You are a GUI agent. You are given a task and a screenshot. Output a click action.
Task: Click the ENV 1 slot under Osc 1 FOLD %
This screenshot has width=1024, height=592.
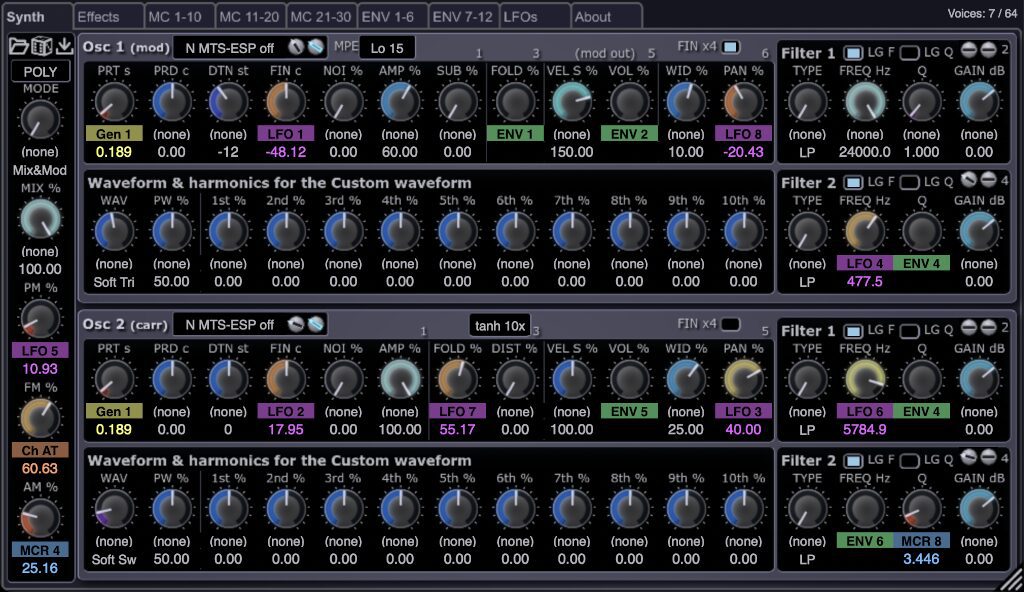[x=515, y=134]
